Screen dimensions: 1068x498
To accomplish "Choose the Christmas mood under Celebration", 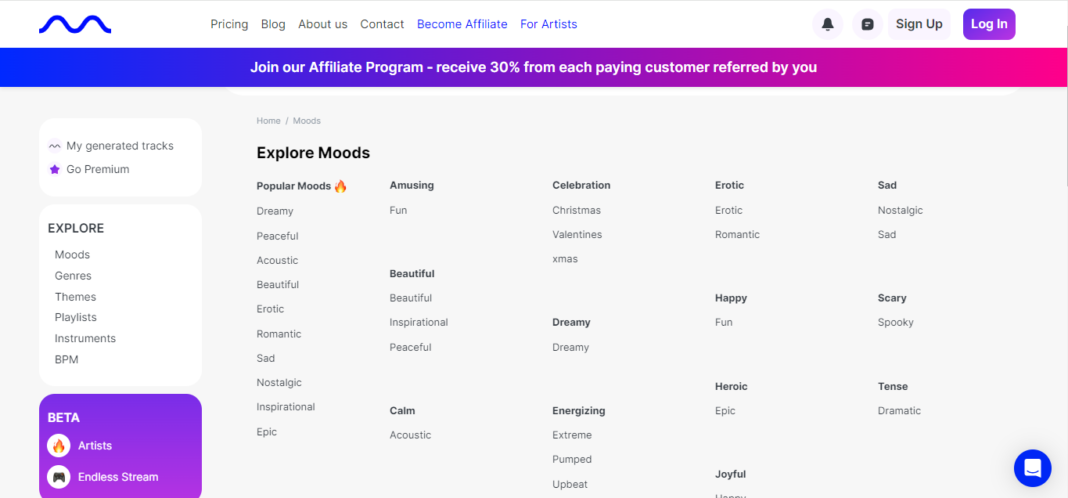I will coord(576,210).
